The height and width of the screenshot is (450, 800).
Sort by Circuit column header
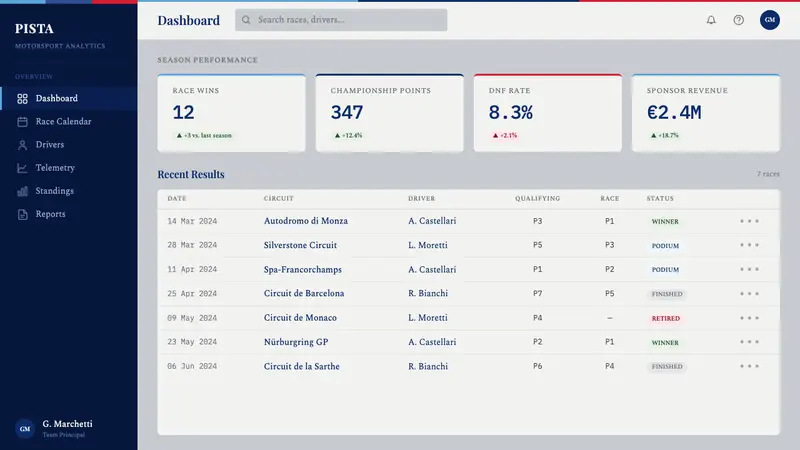279,198
